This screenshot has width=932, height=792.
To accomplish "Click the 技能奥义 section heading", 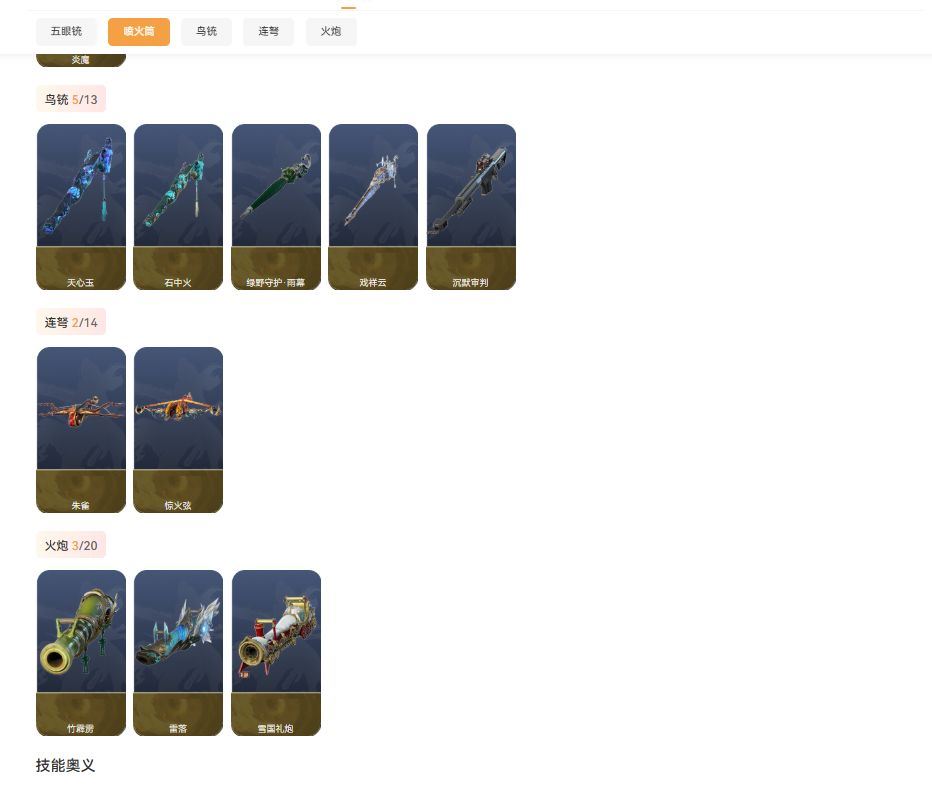I will (65, 765).
